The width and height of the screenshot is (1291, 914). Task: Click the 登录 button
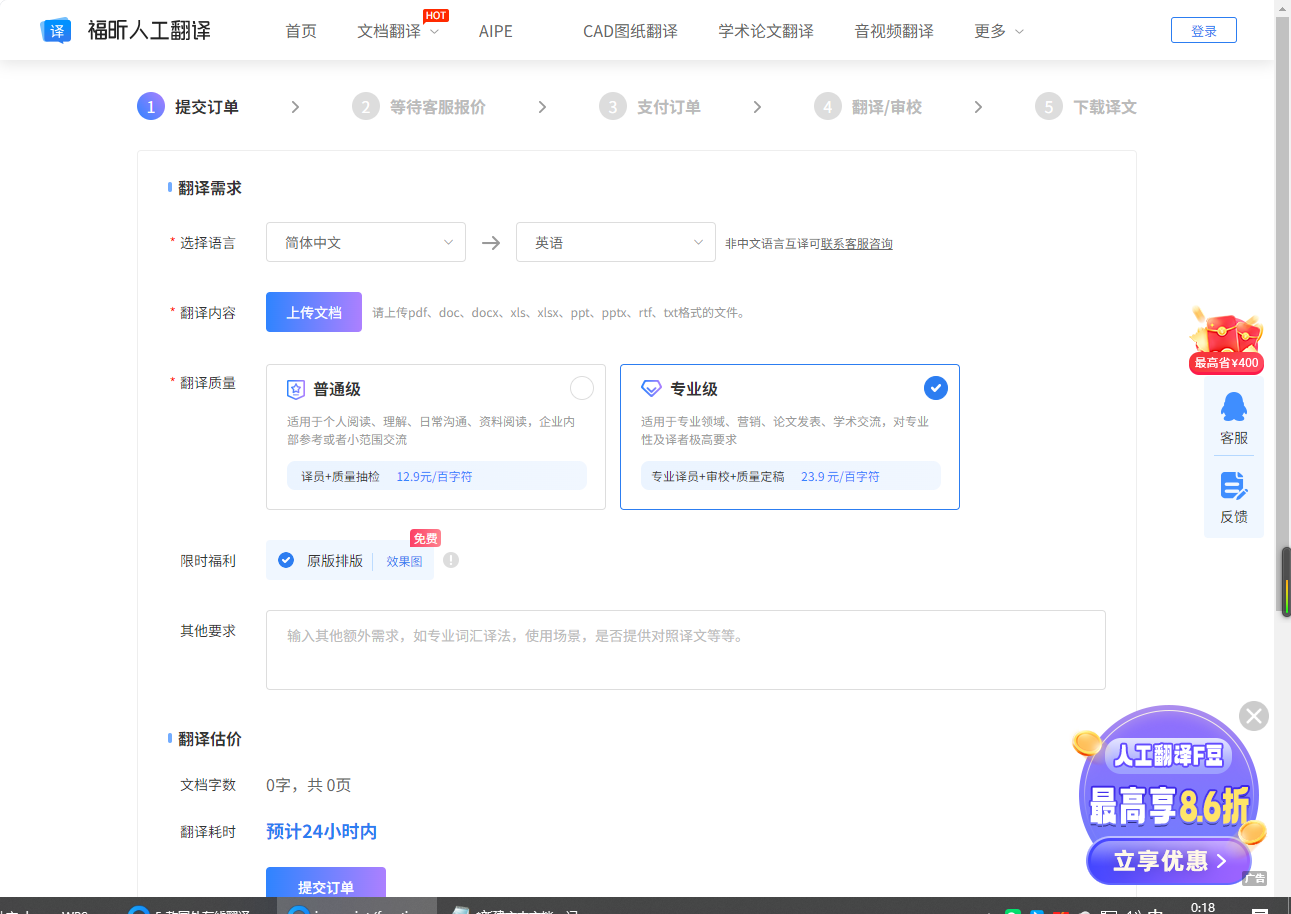(x=1203, y=30)
